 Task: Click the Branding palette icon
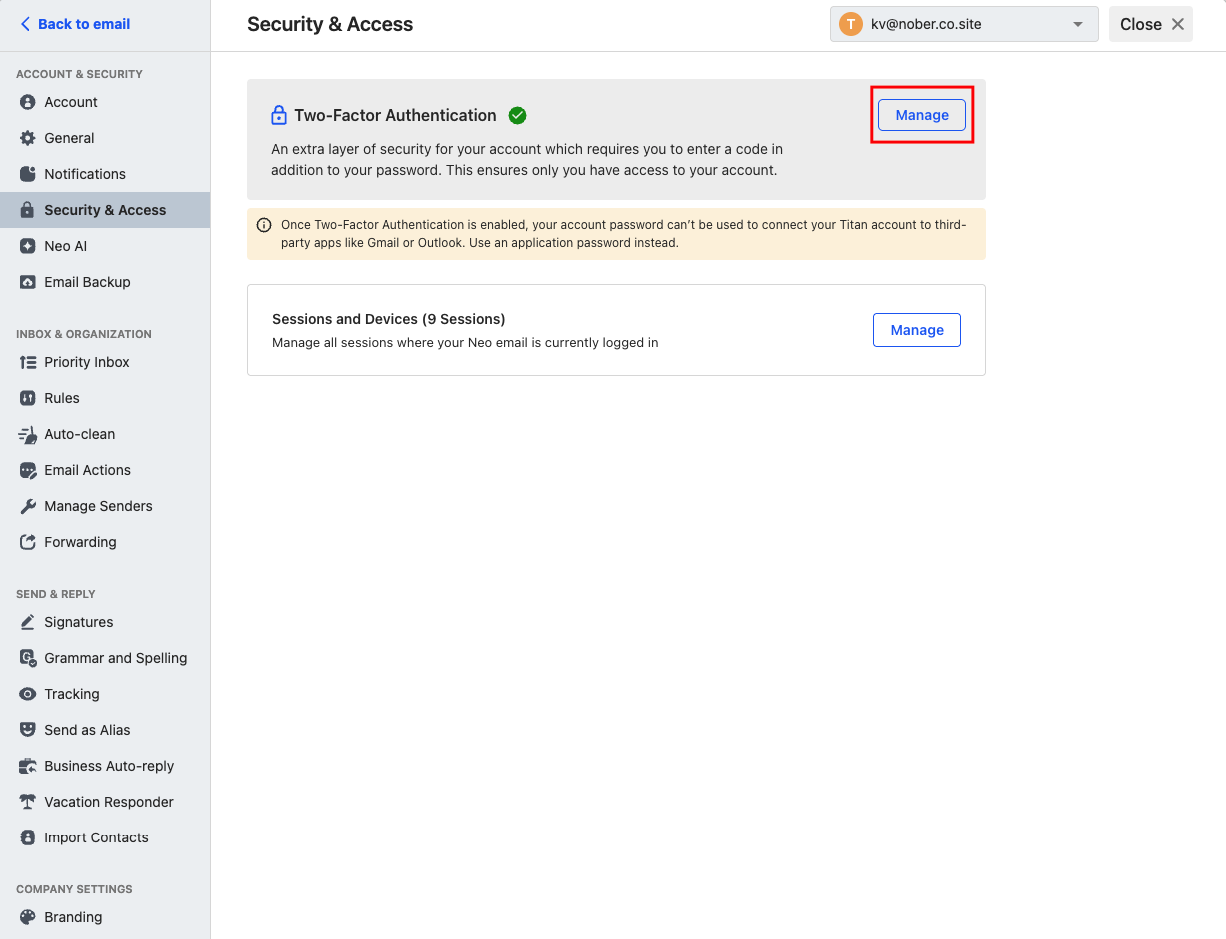(28, 917)
